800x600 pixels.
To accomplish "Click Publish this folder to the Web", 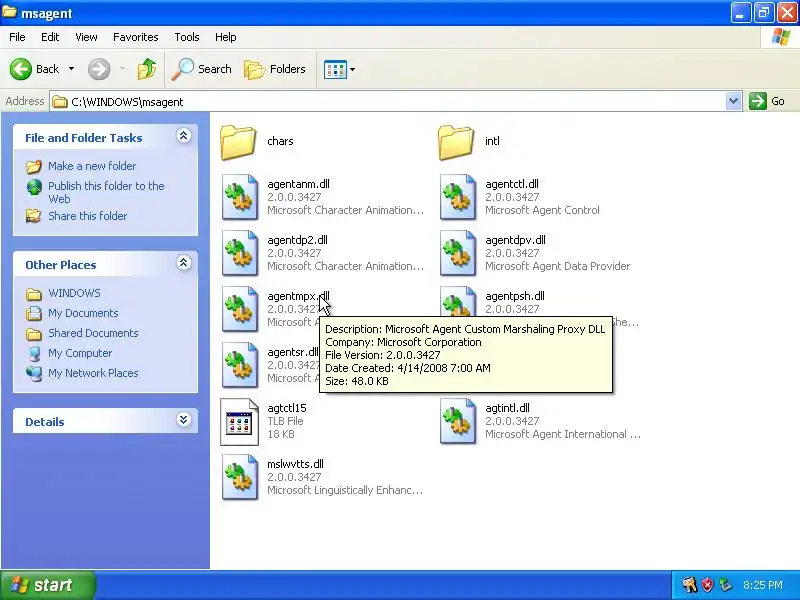I will point(106,192).
